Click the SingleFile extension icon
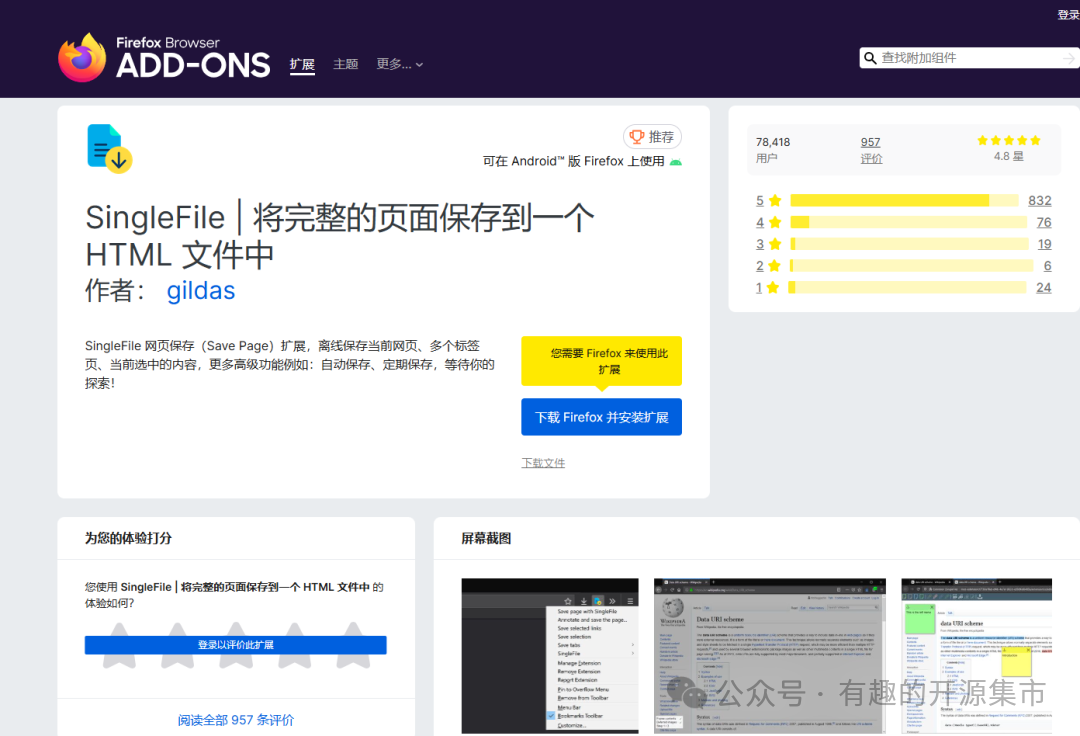The height and width of the screenshot is (736, 1080). (109, 148)
